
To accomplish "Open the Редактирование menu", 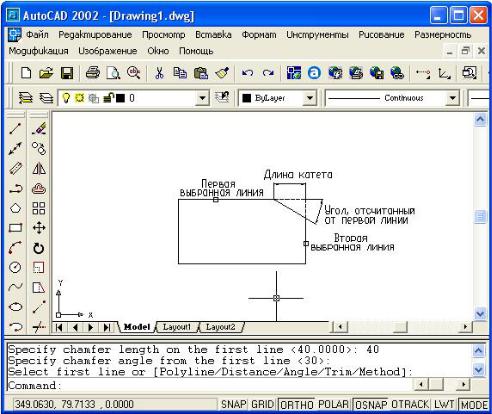I will click(95, 35).
